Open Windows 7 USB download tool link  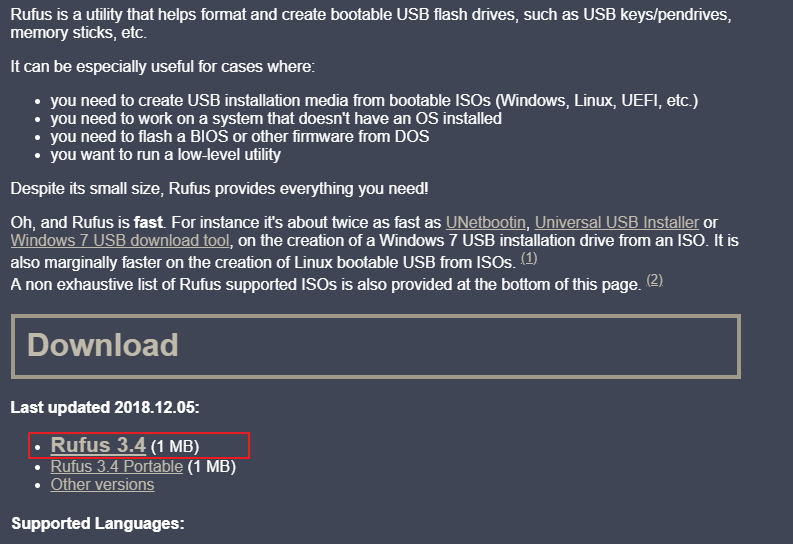pos(121,241)
